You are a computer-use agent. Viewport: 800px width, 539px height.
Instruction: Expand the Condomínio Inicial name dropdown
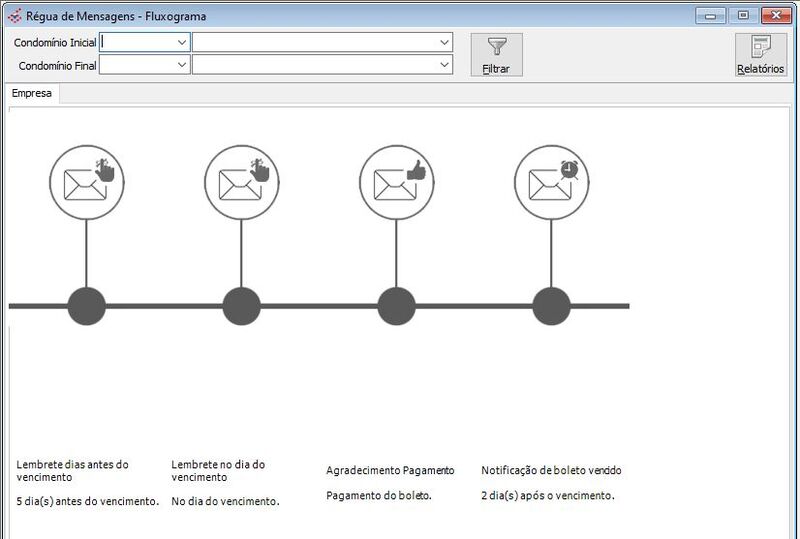(x=444, y=43)
